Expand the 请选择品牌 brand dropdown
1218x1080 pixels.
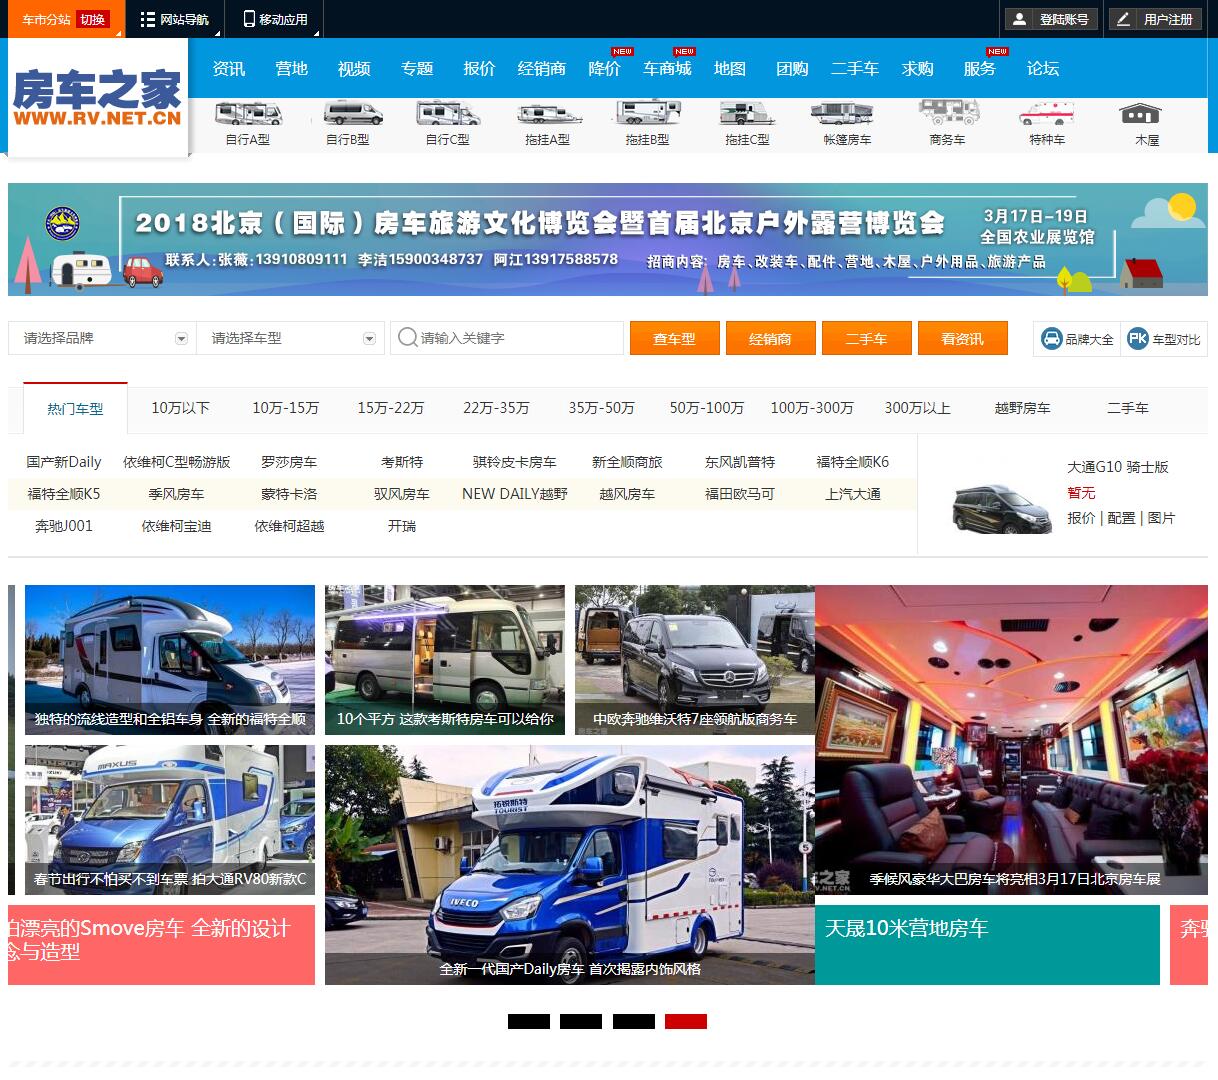click(102, 338)
